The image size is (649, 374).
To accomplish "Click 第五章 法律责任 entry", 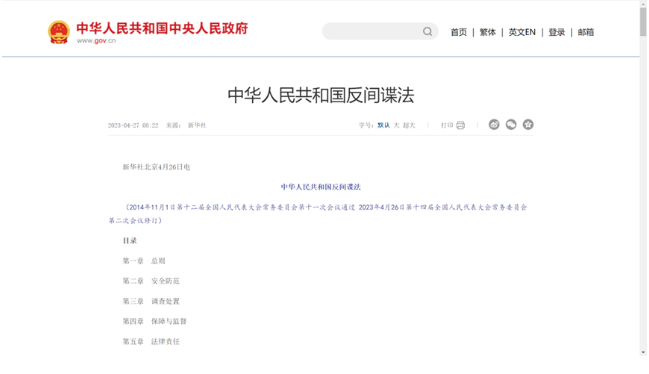I will [x=151, y=342].
